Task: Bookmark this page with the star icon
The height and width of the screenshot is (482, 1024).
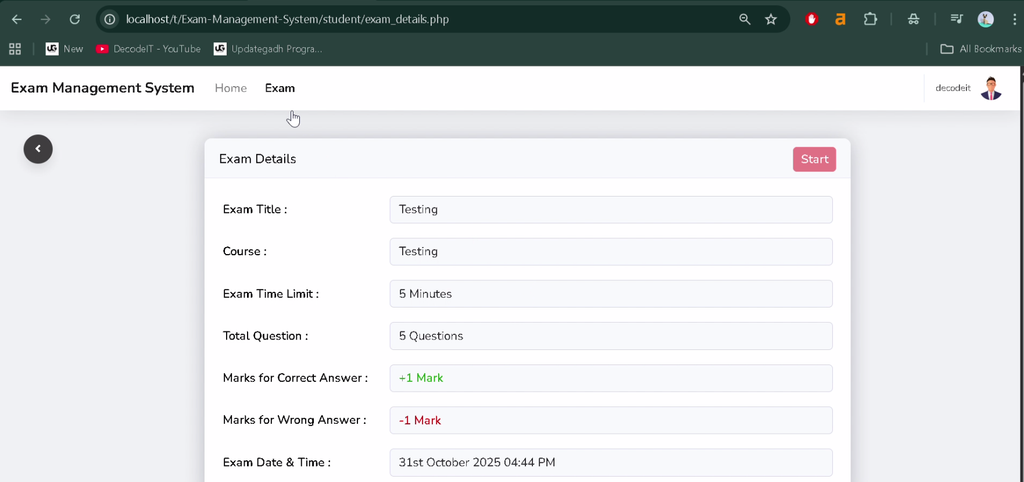Action: [771, 19]
